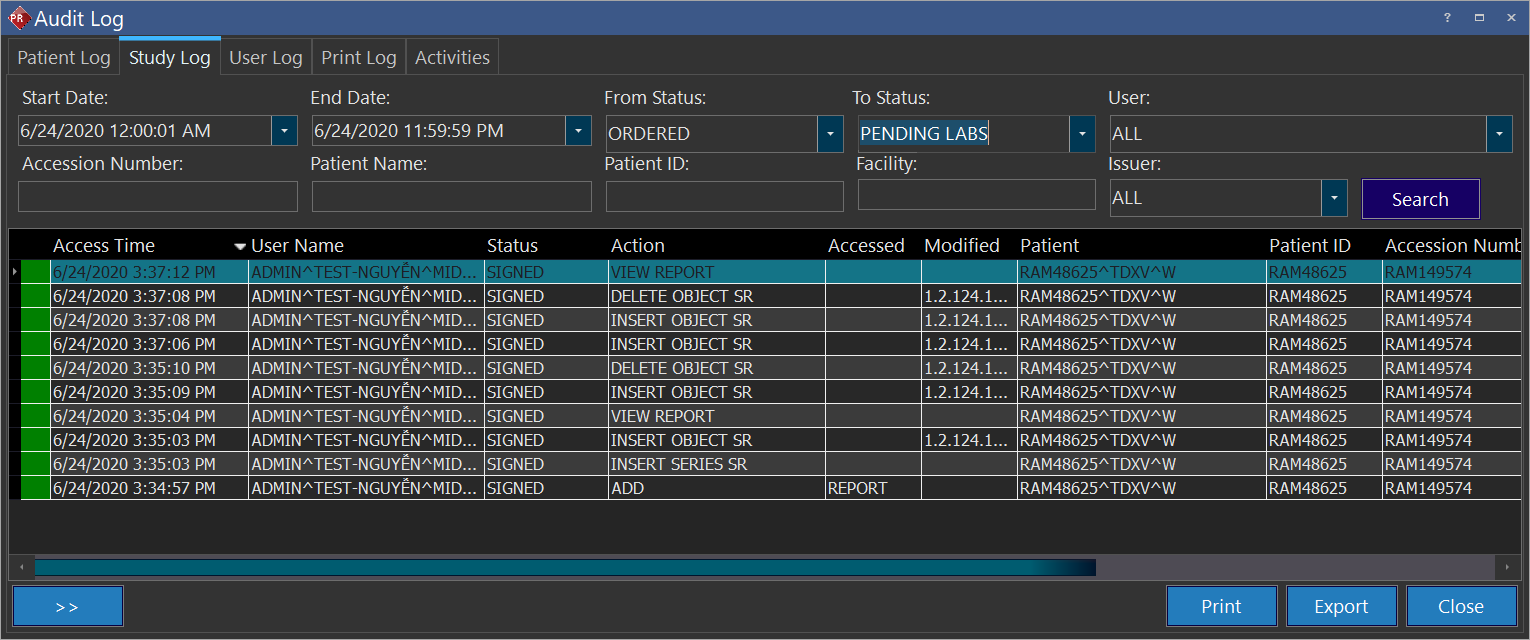1530x640 pixels.
Task: Click the Accession Number input field
Action: tap(158, 197)
